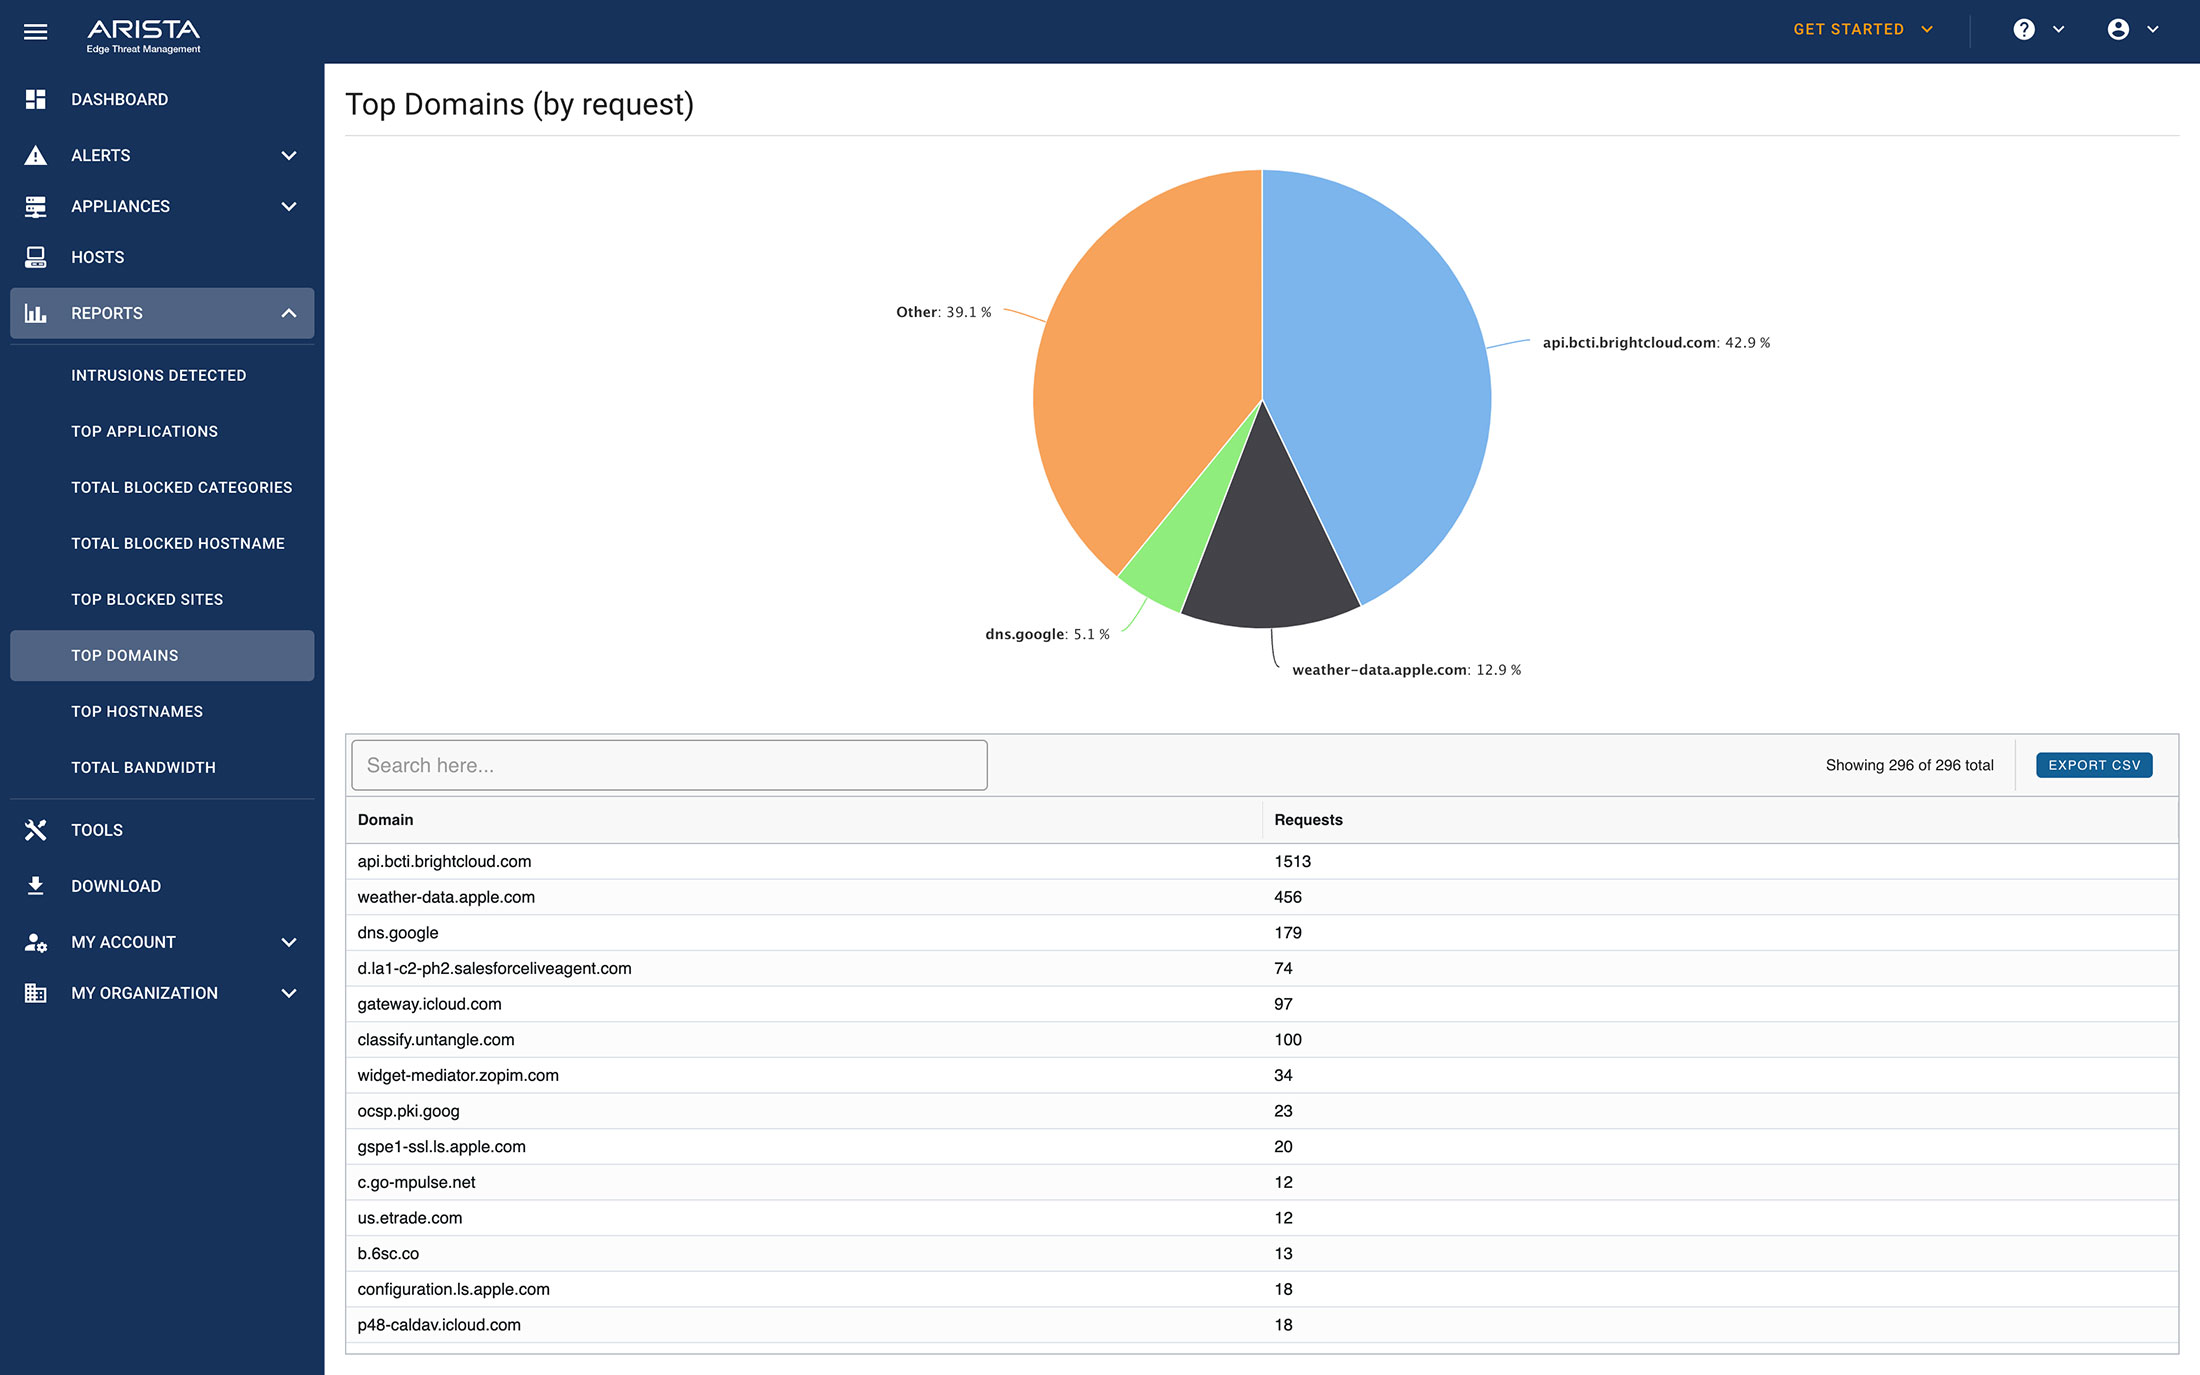Image resolution: width=2200 pixels, height=1375 pixels.
Task: Select the weather-data.apple.com table row
Action: click(1262, 897)
